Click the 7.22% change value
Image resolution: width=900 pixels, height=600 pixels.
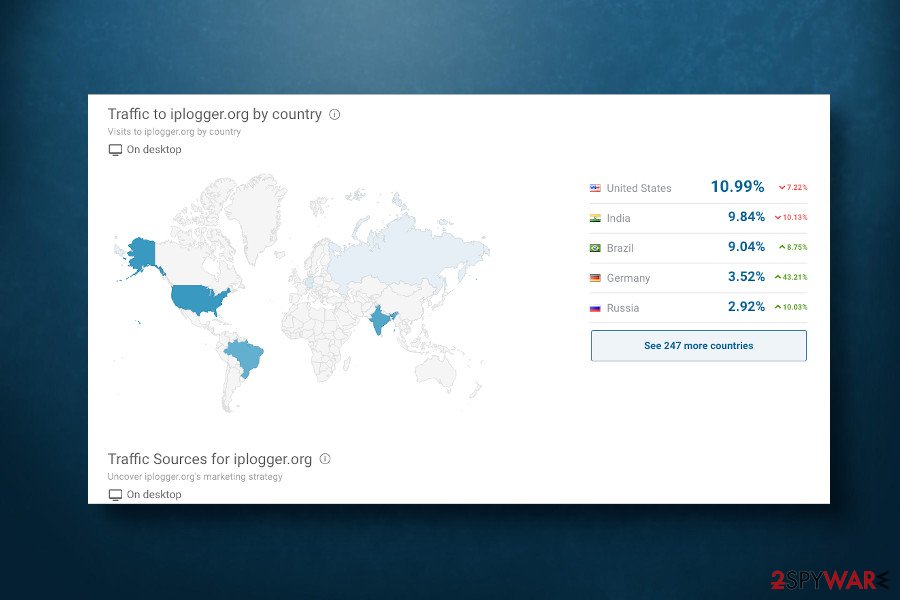point(797,188)
